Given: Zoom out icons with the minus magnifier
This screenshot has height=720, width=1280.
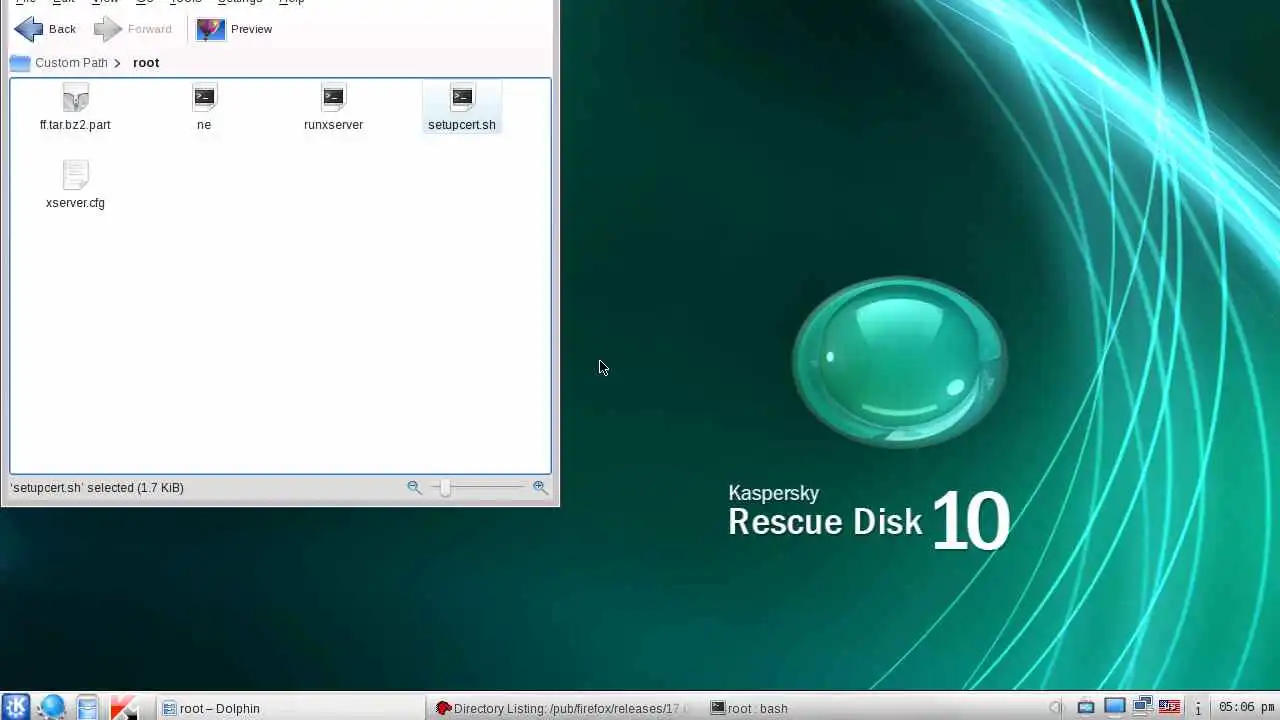Looking at the screenshot, I should pyautogui.click(x=414, y=487).
